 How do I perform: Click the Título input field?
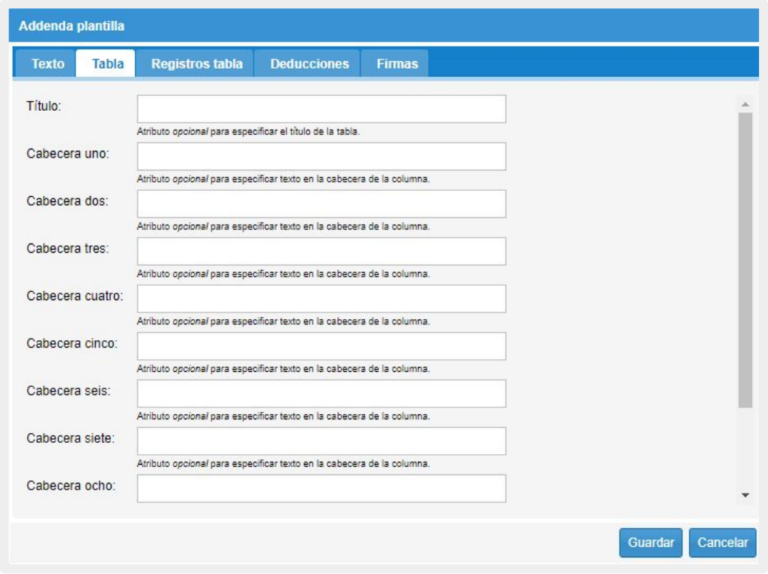point(321,109)
